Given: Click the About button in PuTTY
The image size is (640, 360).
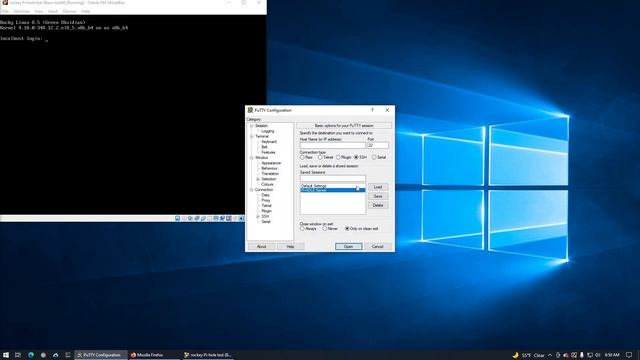Looking at the screenshot, I should [x=262, y=247].
